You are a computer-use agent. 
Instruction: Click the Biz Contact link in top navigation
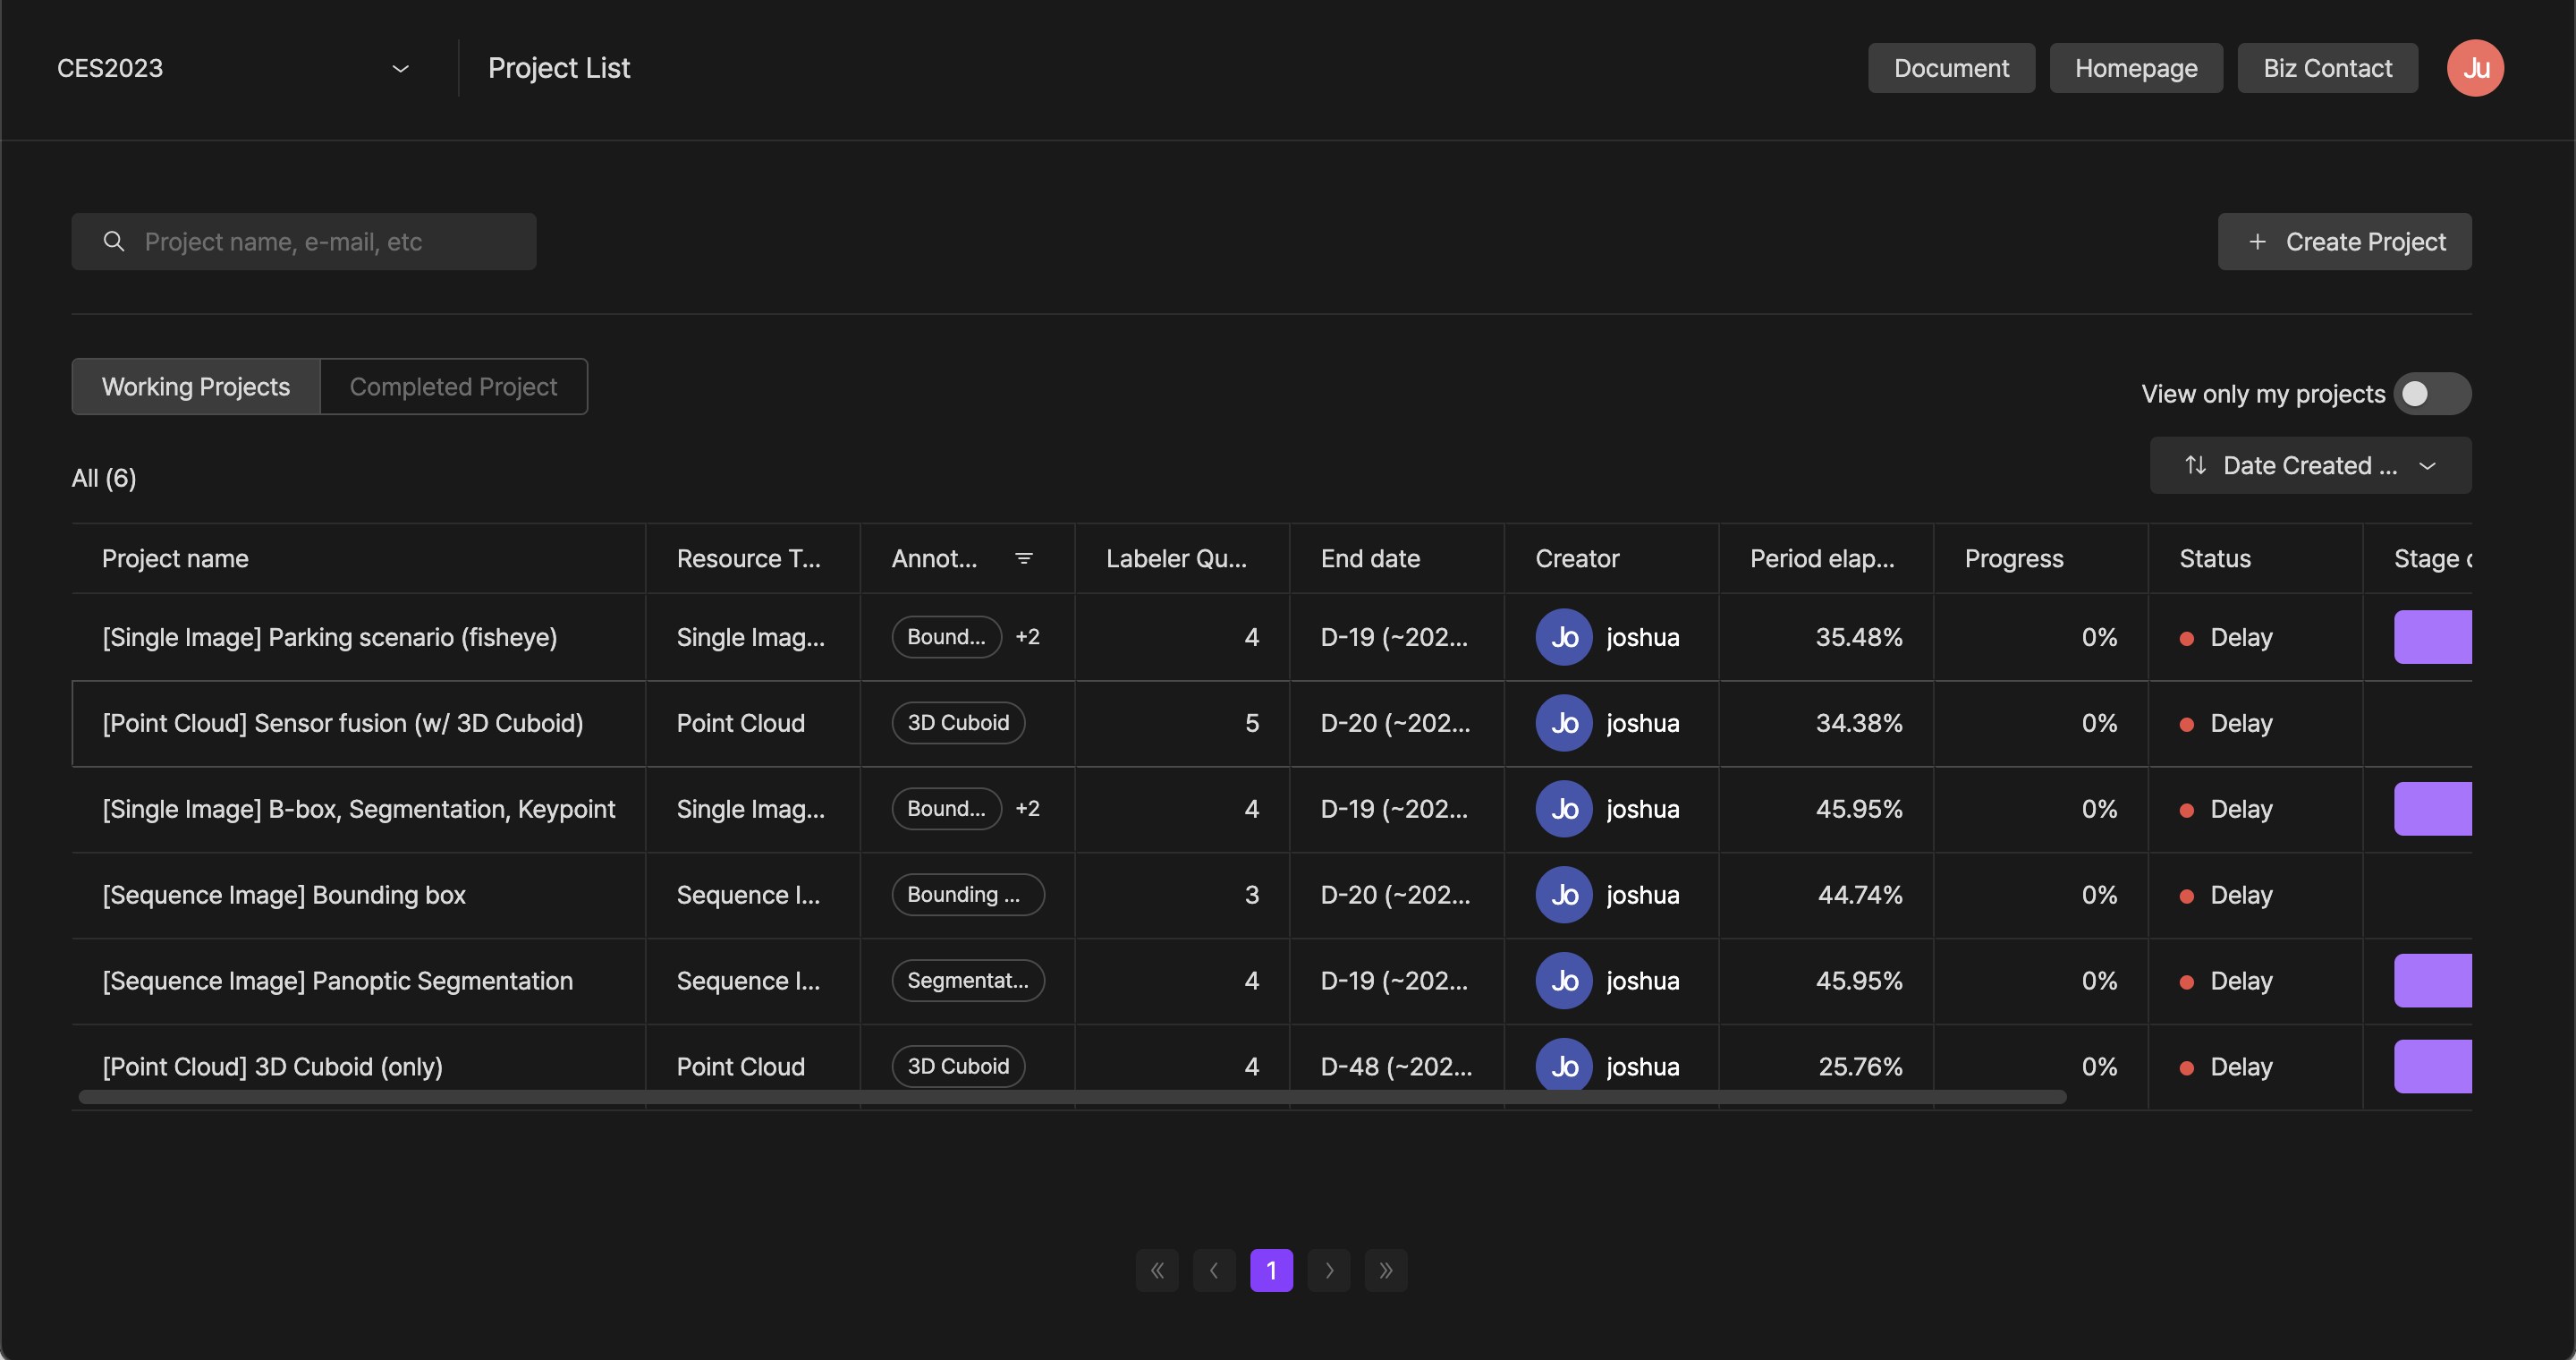coord(2327,68)
